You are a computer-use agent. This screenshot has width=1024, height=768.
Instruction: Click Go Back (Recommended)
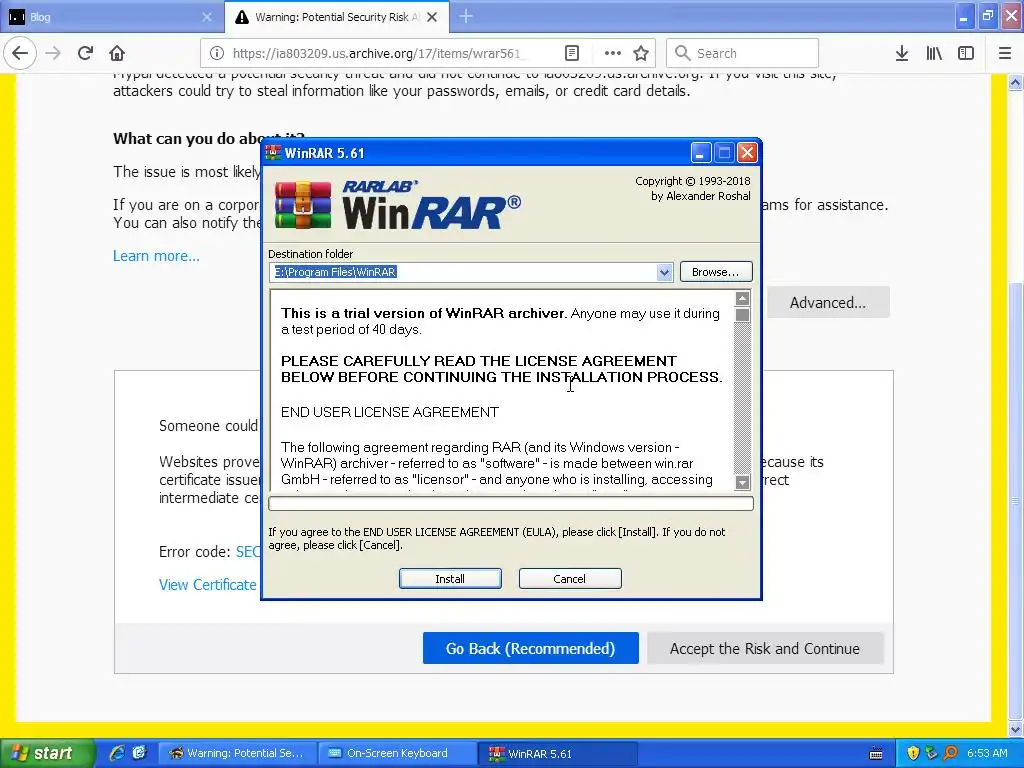click(x=530, y=648)
